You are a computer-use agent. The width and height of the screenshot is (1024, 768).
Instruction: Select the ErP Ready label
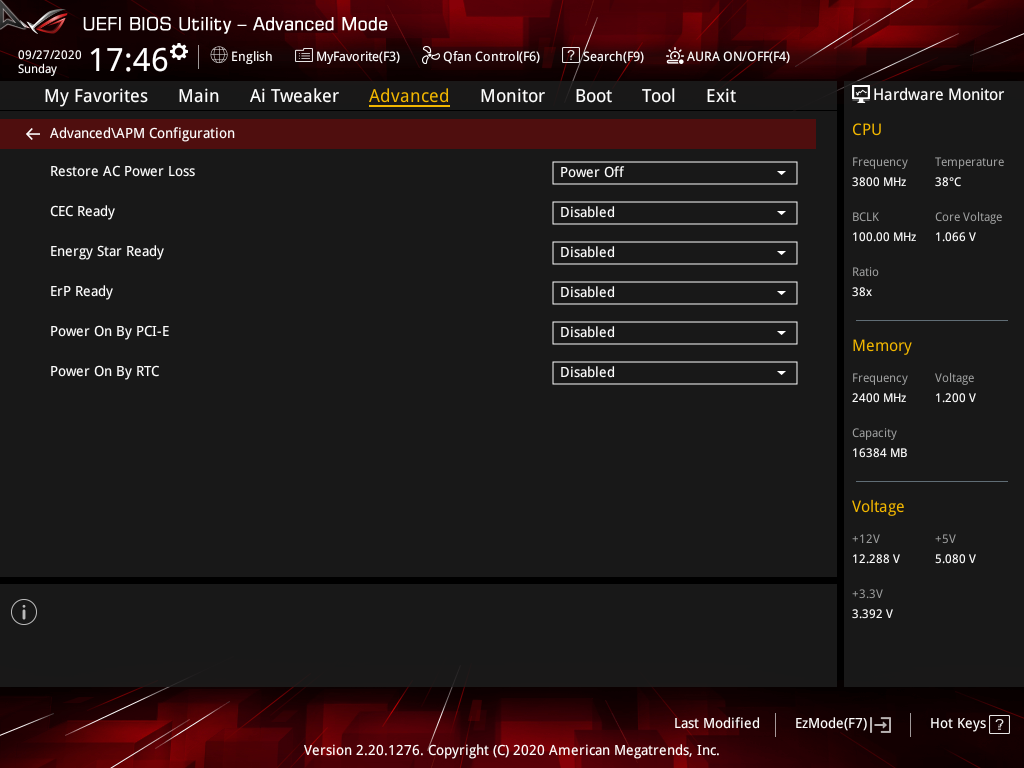[82, 291]
